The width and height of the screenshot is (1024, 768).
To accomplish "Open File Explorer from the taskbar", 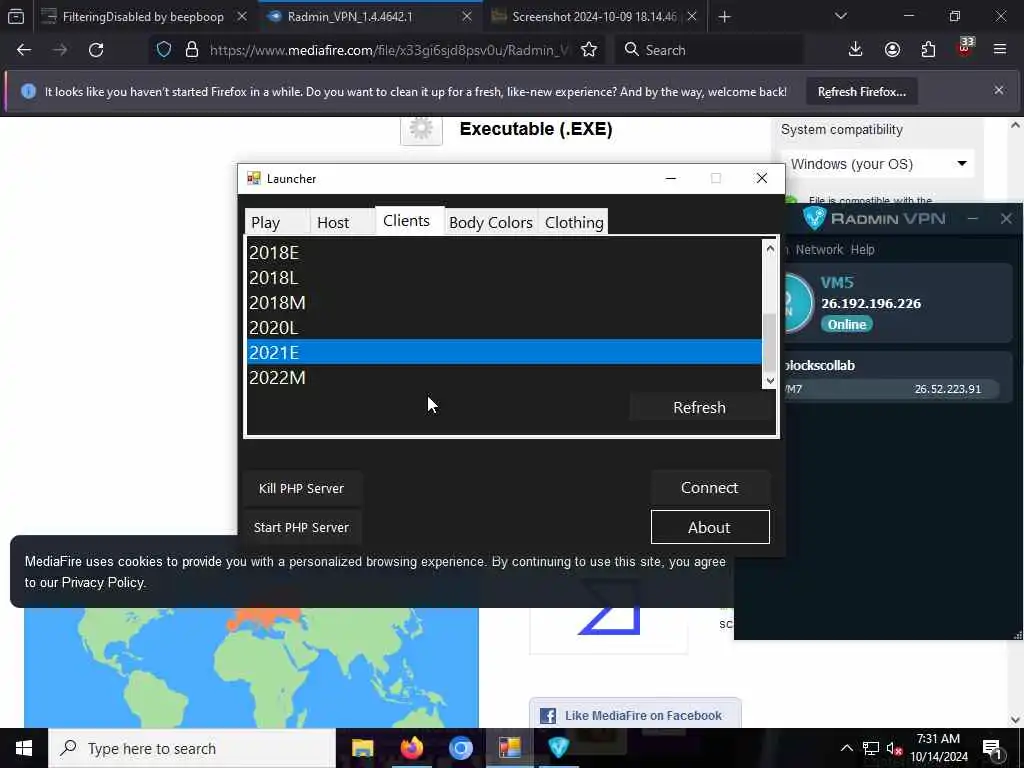I will point(362,748).
